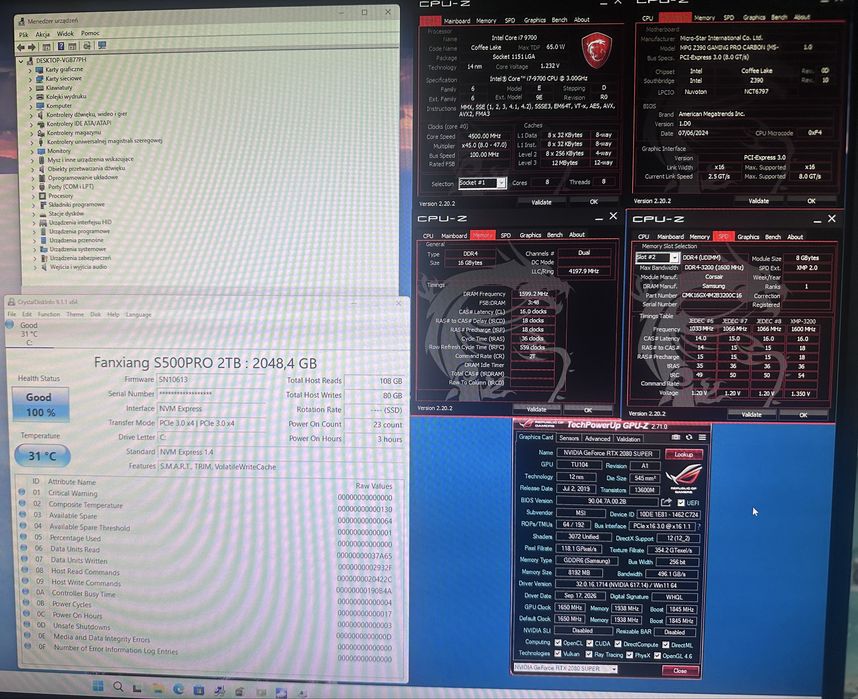Toggle the DirectCompute checkbox in GPU-Z

[x=618, y=644]
